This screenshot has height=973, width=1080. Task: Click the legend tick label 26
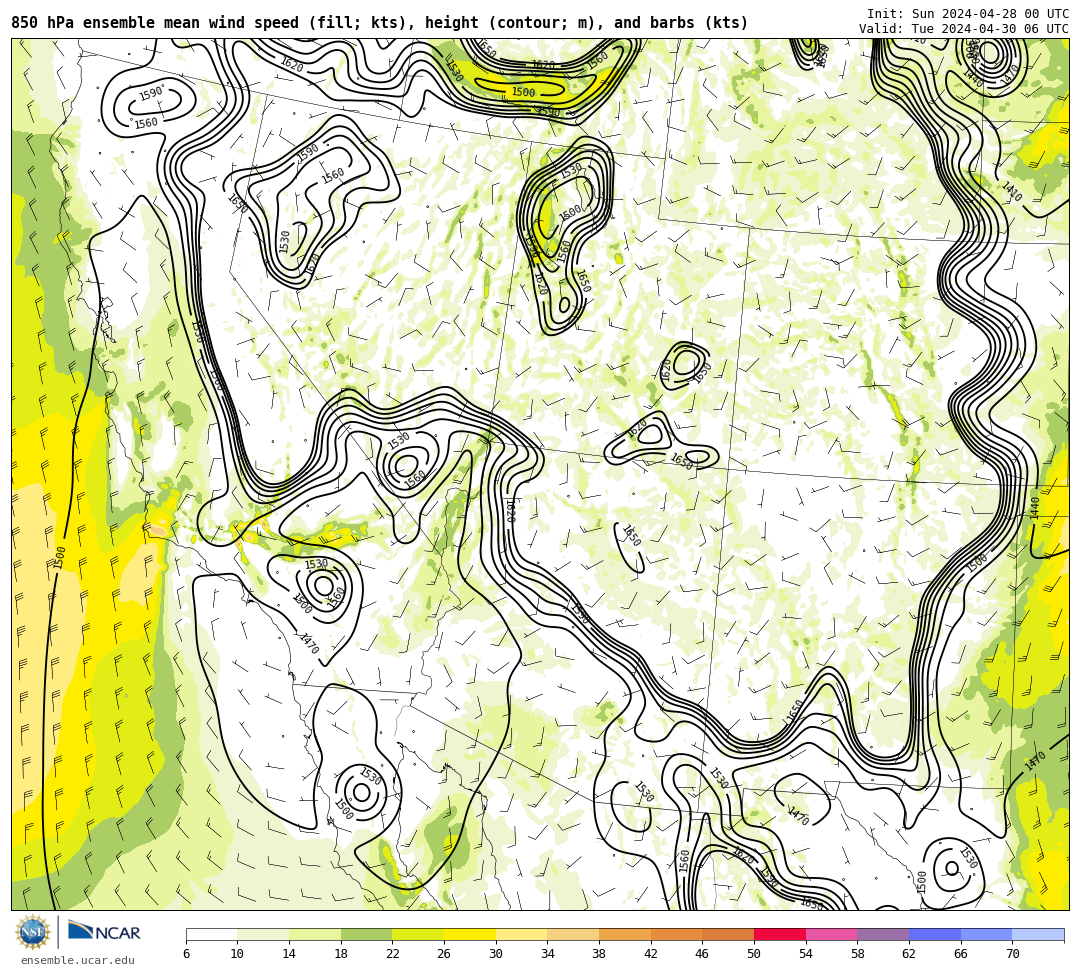click(444, 954)
